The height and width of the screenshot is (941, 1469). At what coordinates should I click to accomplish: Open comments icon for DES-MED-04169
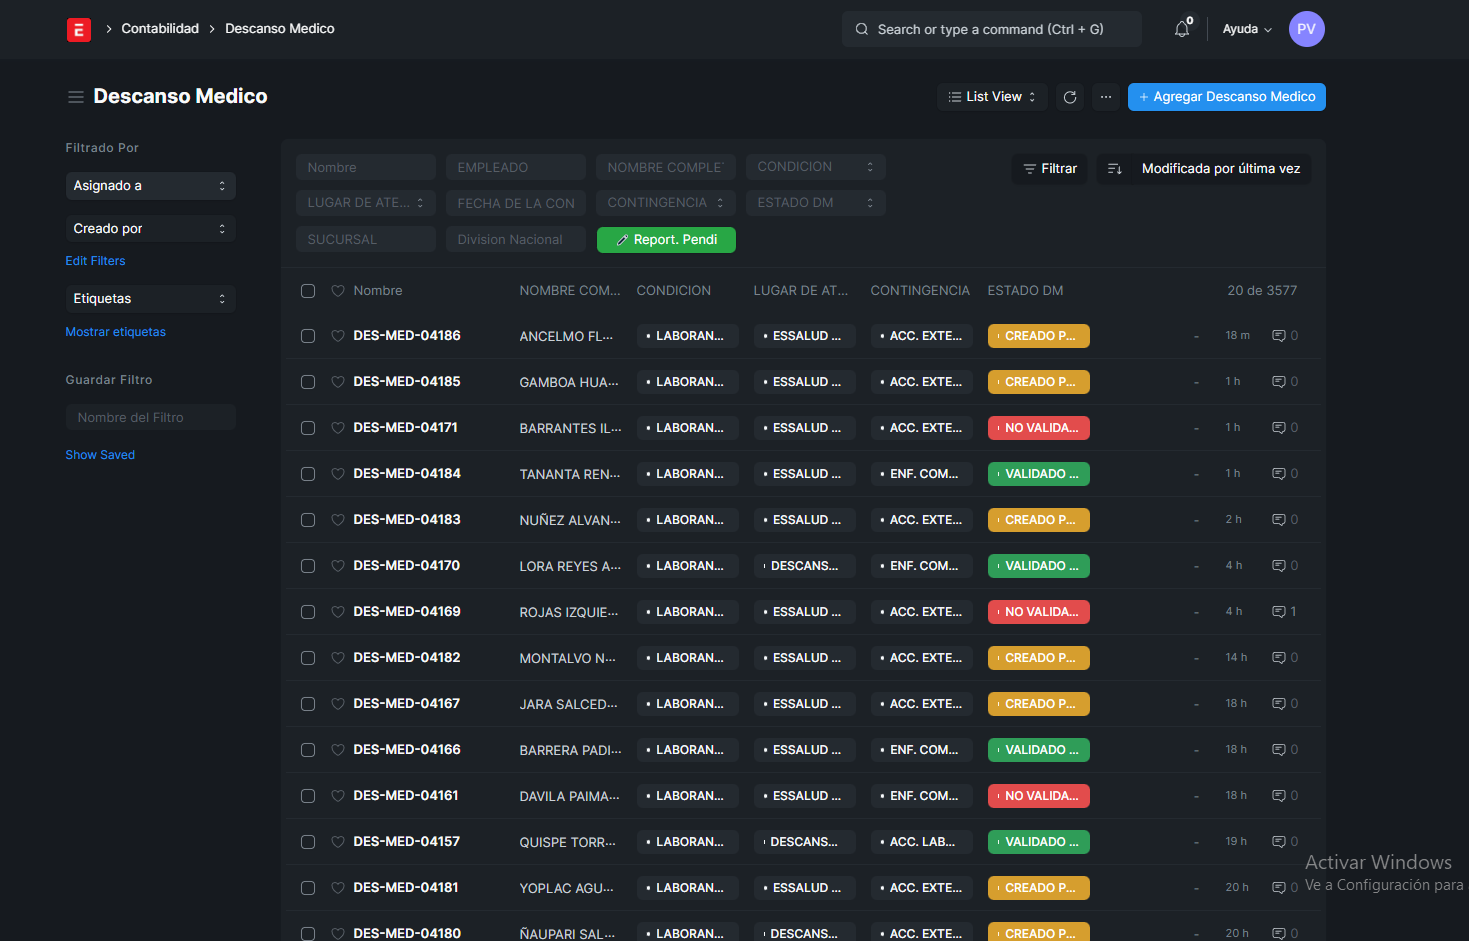click(x=1278, y=612)
